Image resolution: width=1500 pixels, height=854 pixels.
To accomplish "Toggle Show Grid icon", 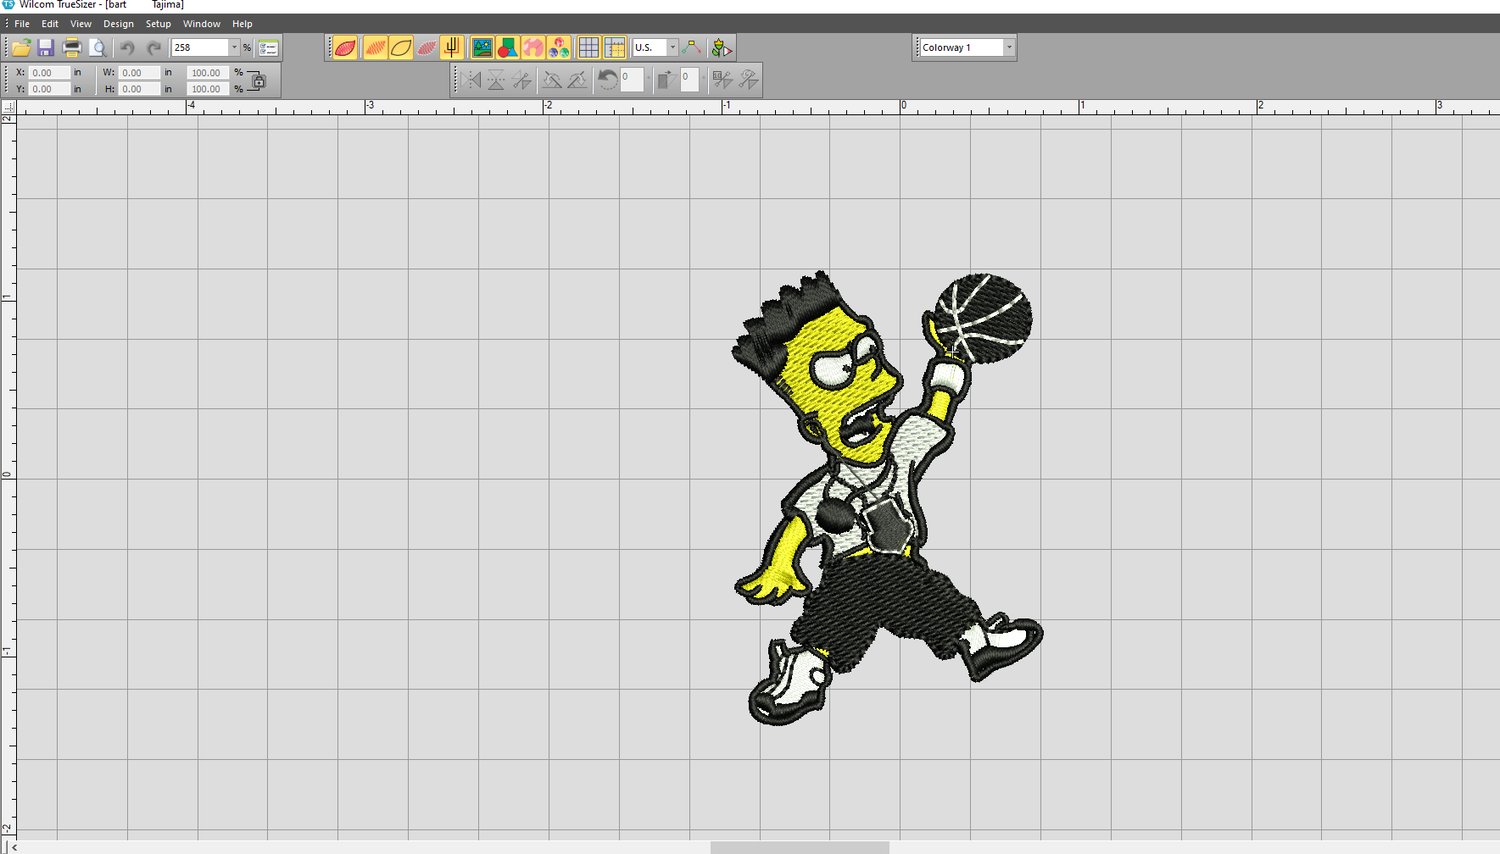I will click(x=589, y=47).
